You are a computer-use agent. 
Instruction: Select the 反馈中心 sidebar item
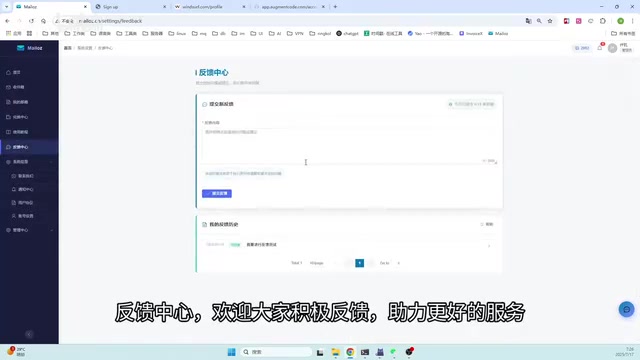point(29,147)
